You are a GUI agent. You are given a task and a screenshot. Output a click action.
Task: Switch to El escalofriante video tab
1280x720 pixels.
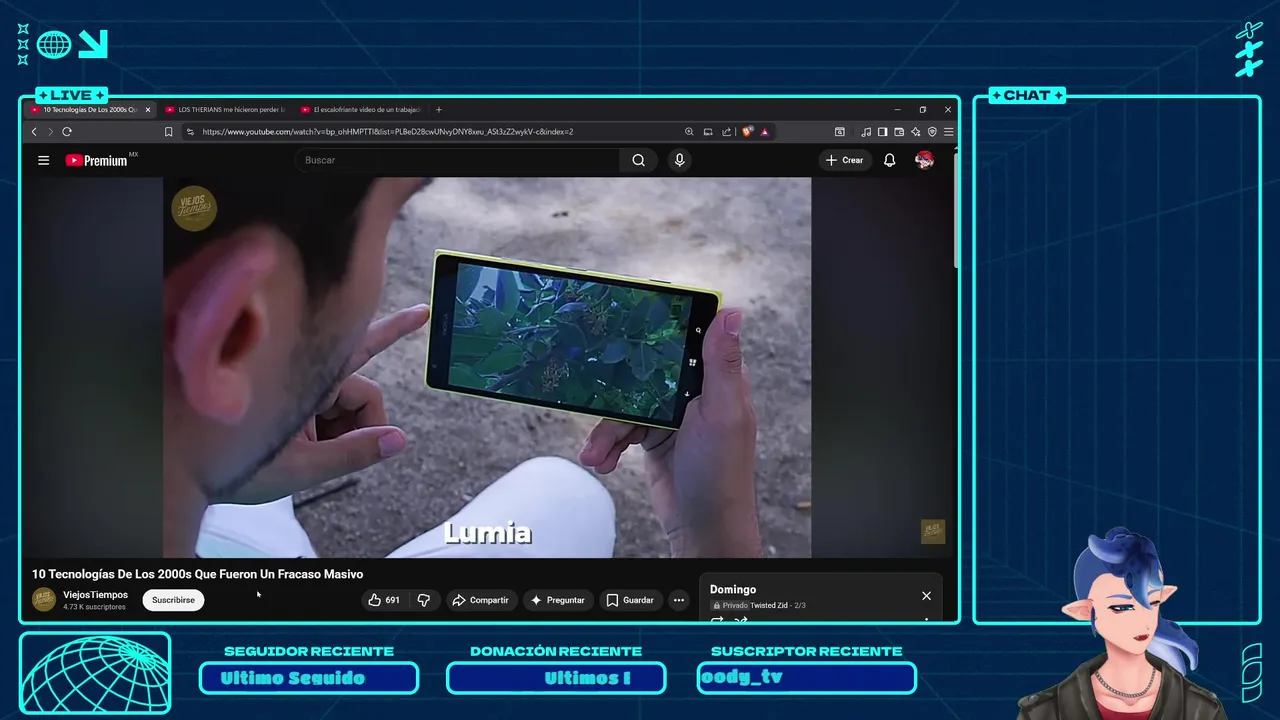click(360, 110)
